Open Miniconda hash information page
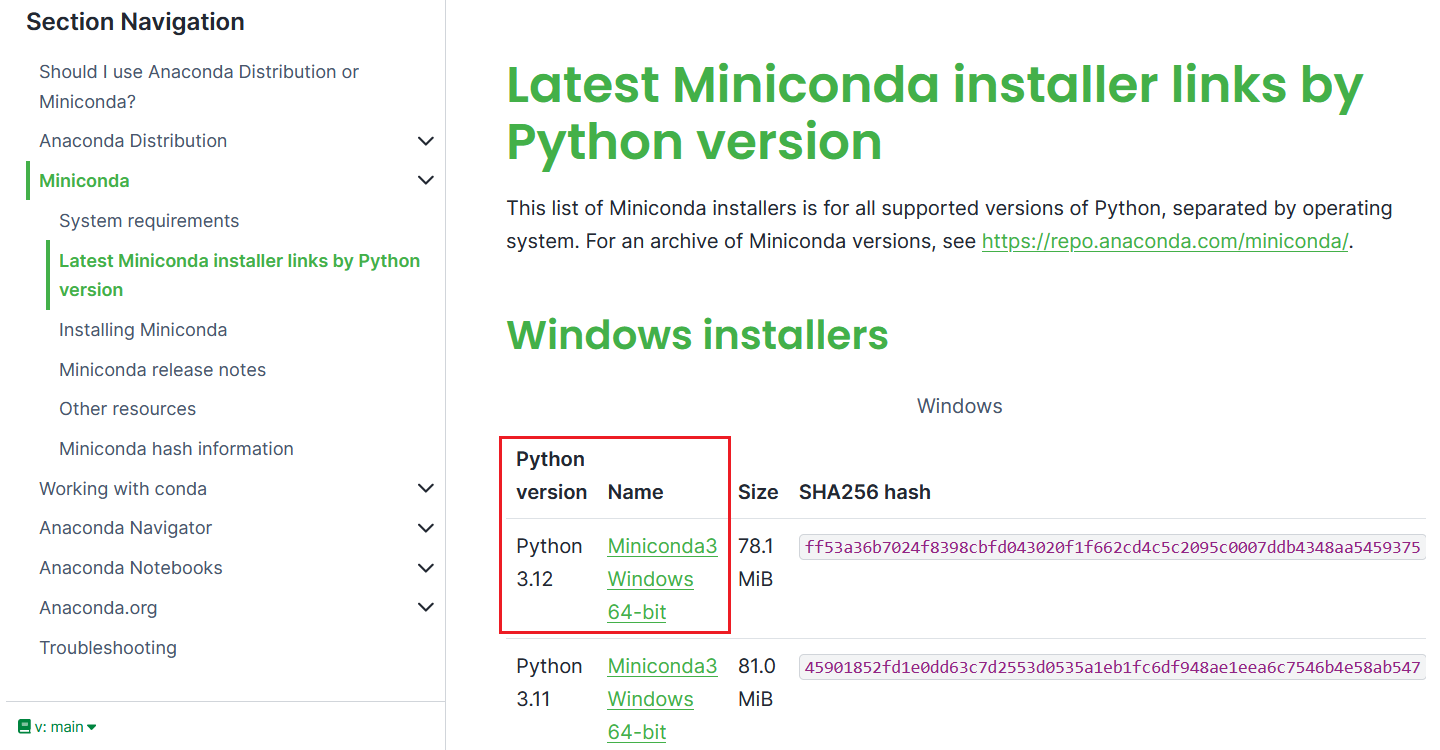This screenshot has width=1440, height=750. 177,449
